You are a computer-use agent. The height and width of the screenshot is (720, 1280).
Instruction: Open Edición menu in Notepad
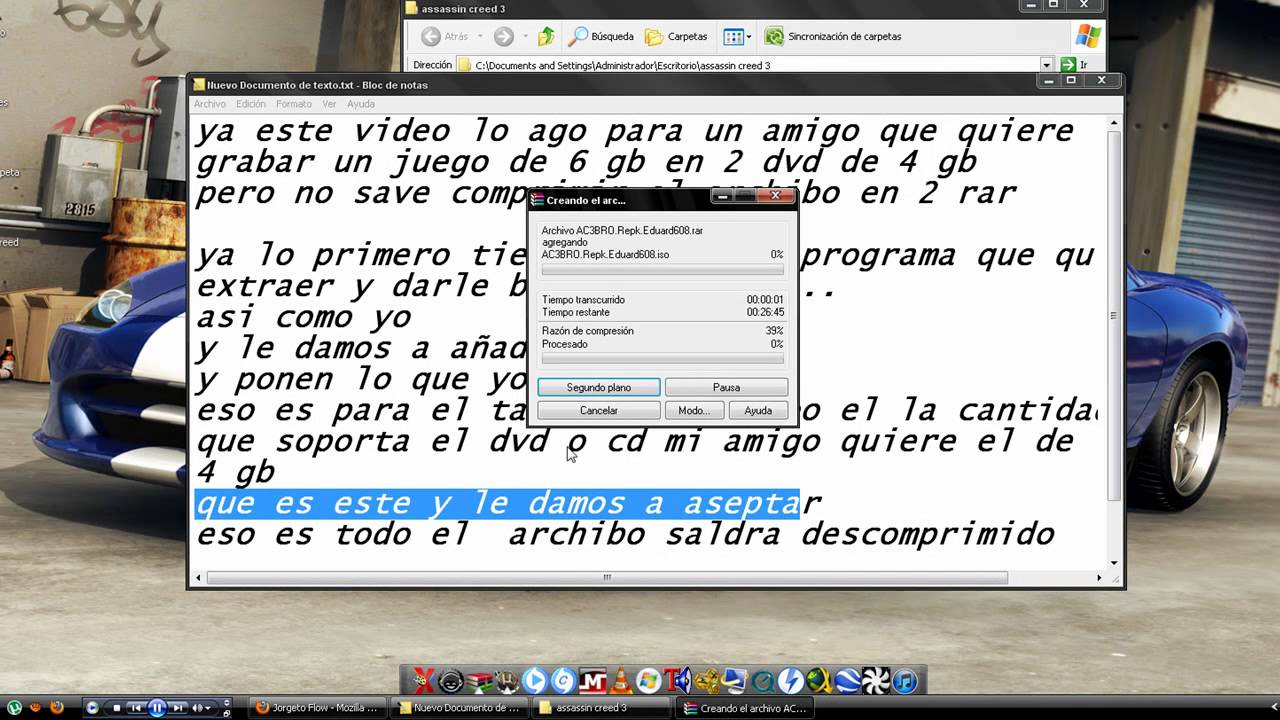tap(251, 104)
